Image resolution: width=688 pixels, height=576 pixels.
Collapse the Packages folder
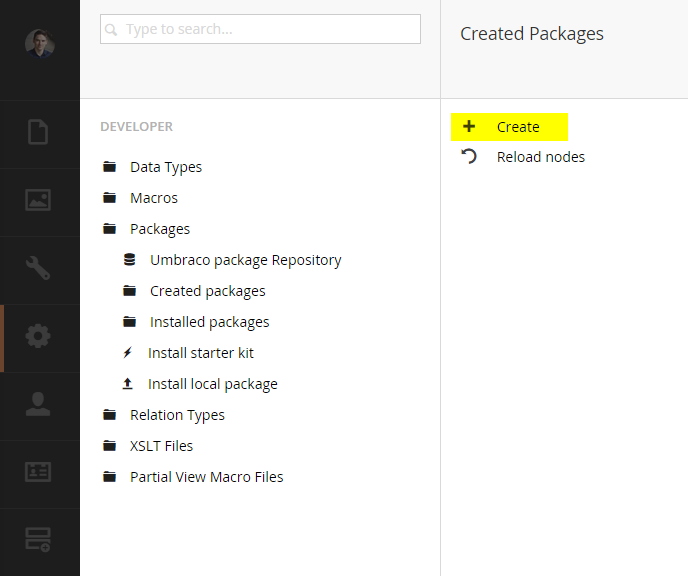click(x=160, y=229)
